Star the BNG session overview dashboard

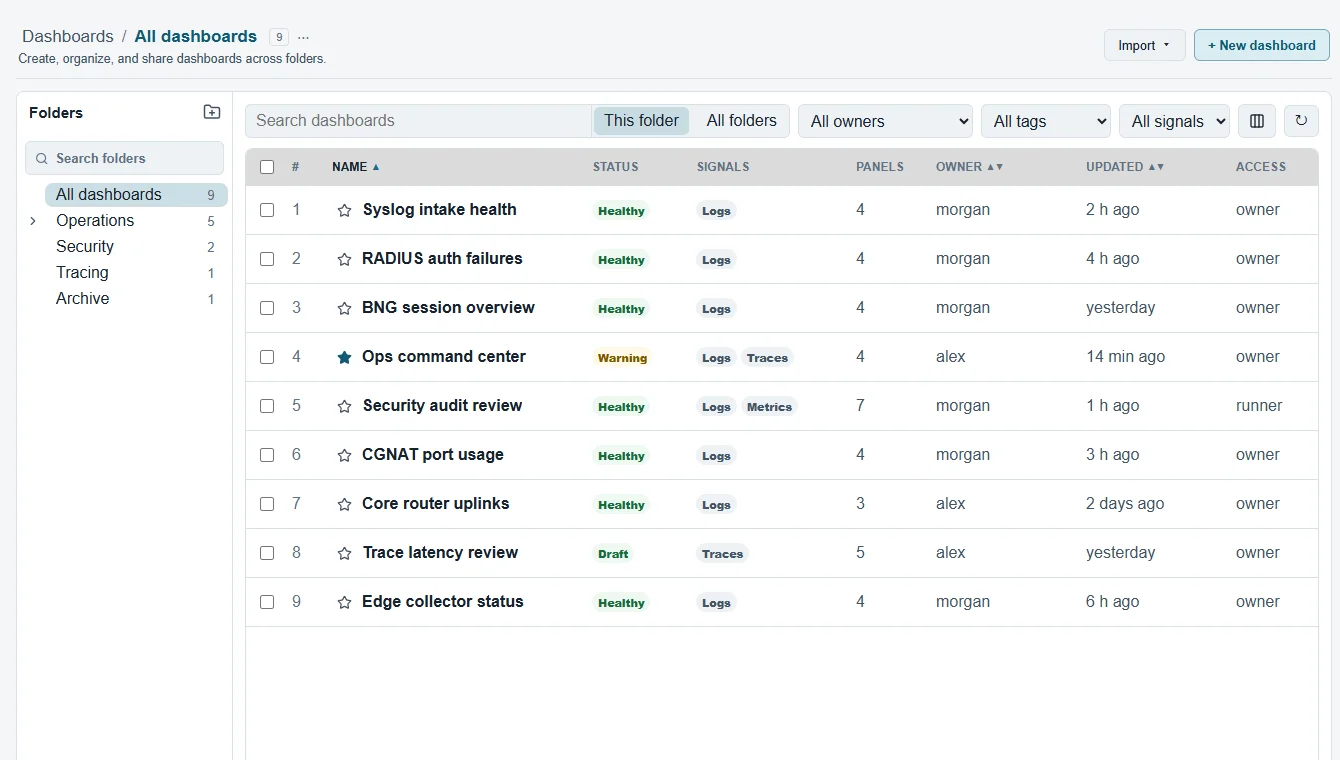[x=344, y=308]
